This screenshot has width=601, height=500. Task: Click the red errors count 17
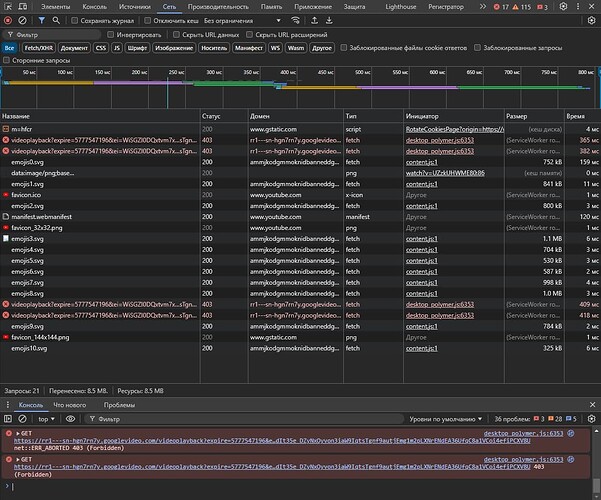pyautogui.click(x=501, y=7)
